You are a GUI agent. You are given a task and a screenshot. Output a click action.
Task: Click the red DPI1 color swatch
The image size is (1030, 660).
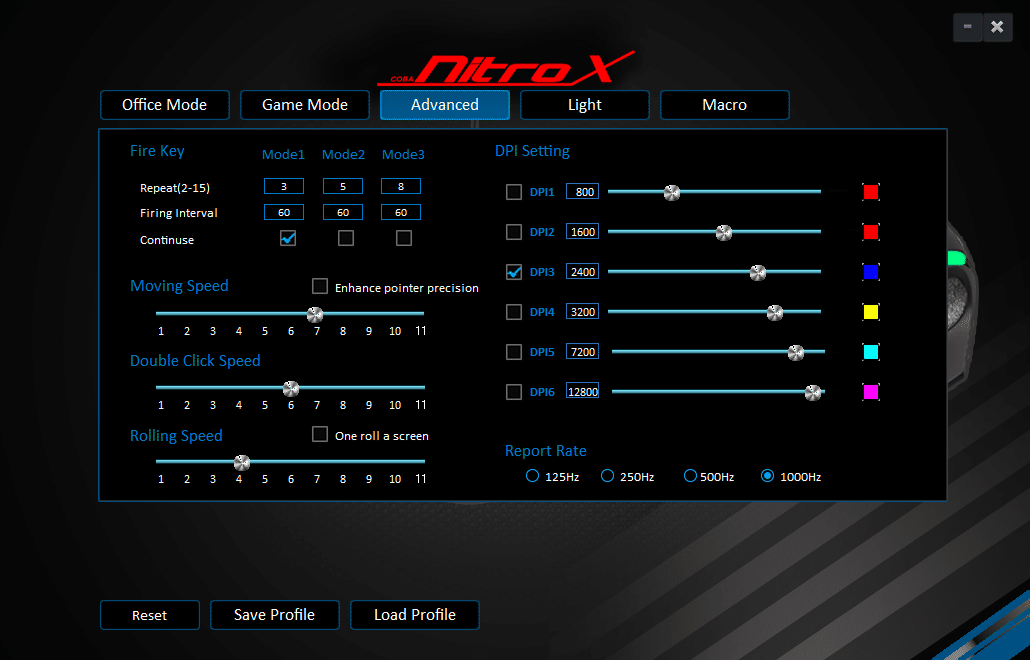click(871, 192)
